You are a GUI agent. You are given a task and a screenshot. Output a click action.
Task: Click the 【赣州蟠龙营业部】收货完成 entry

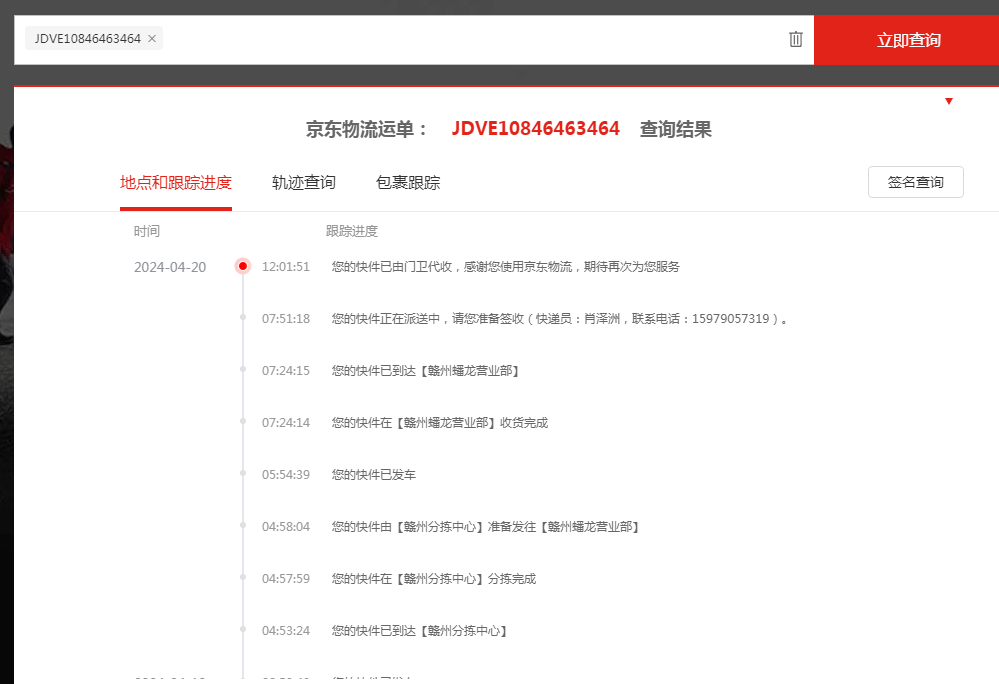[x=440, y=423]
